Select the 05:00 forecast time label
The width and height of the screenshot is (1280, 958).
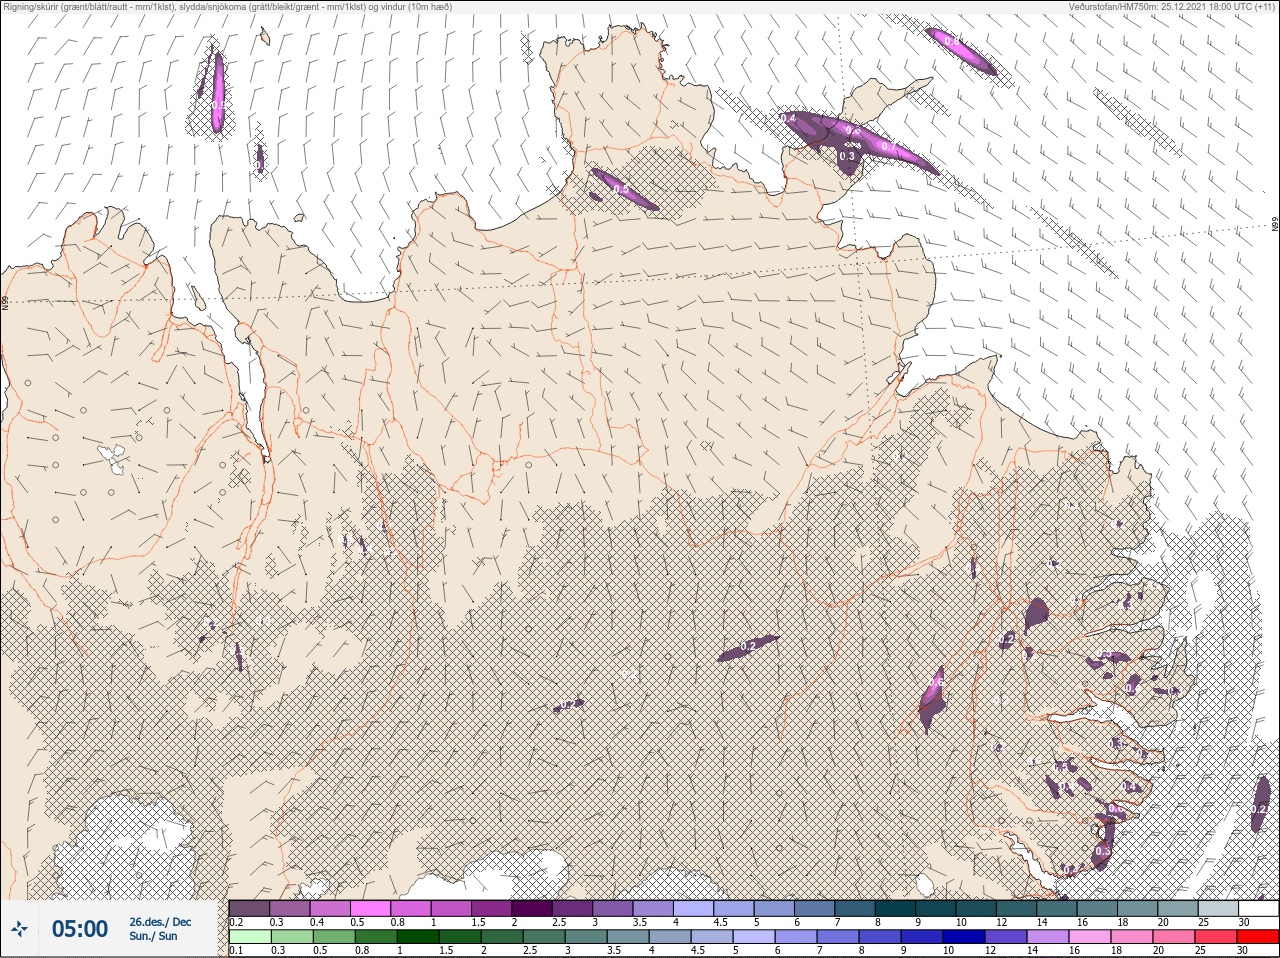[80, 929]
